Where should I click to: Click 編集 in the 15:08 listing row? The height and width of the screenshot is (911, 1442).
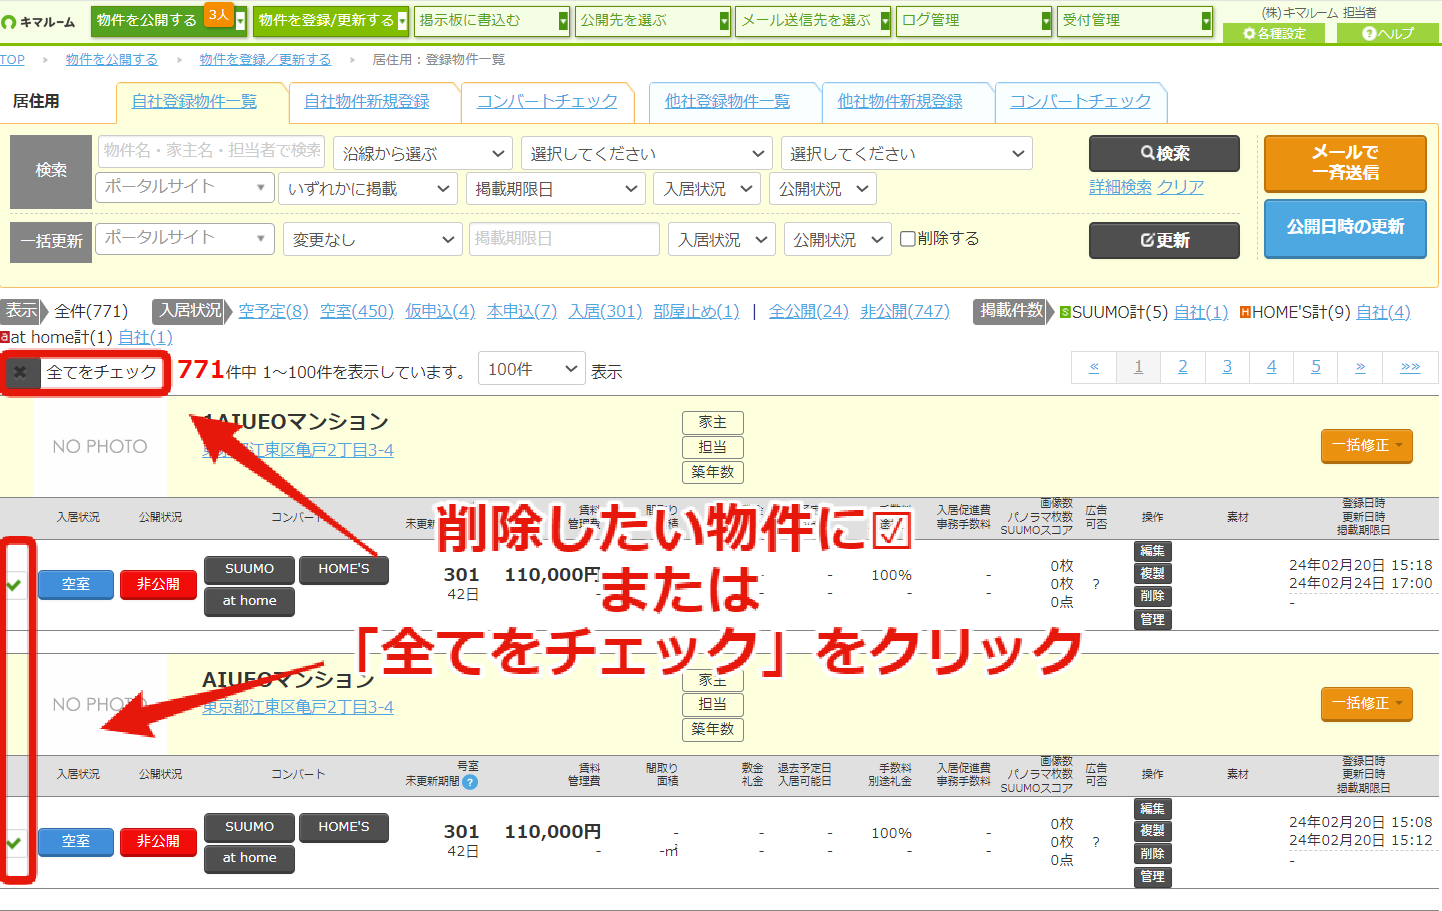coord(1152,809)
